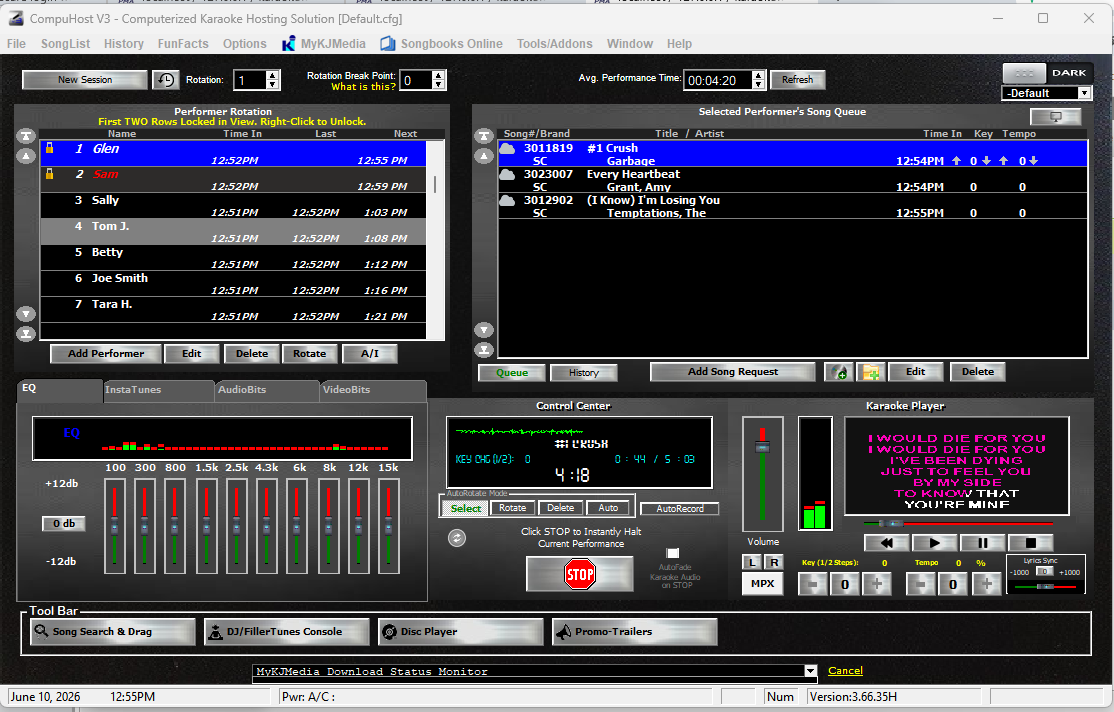
Task: Open Promo-Trailers tool
Action: [x=634, y=632]
